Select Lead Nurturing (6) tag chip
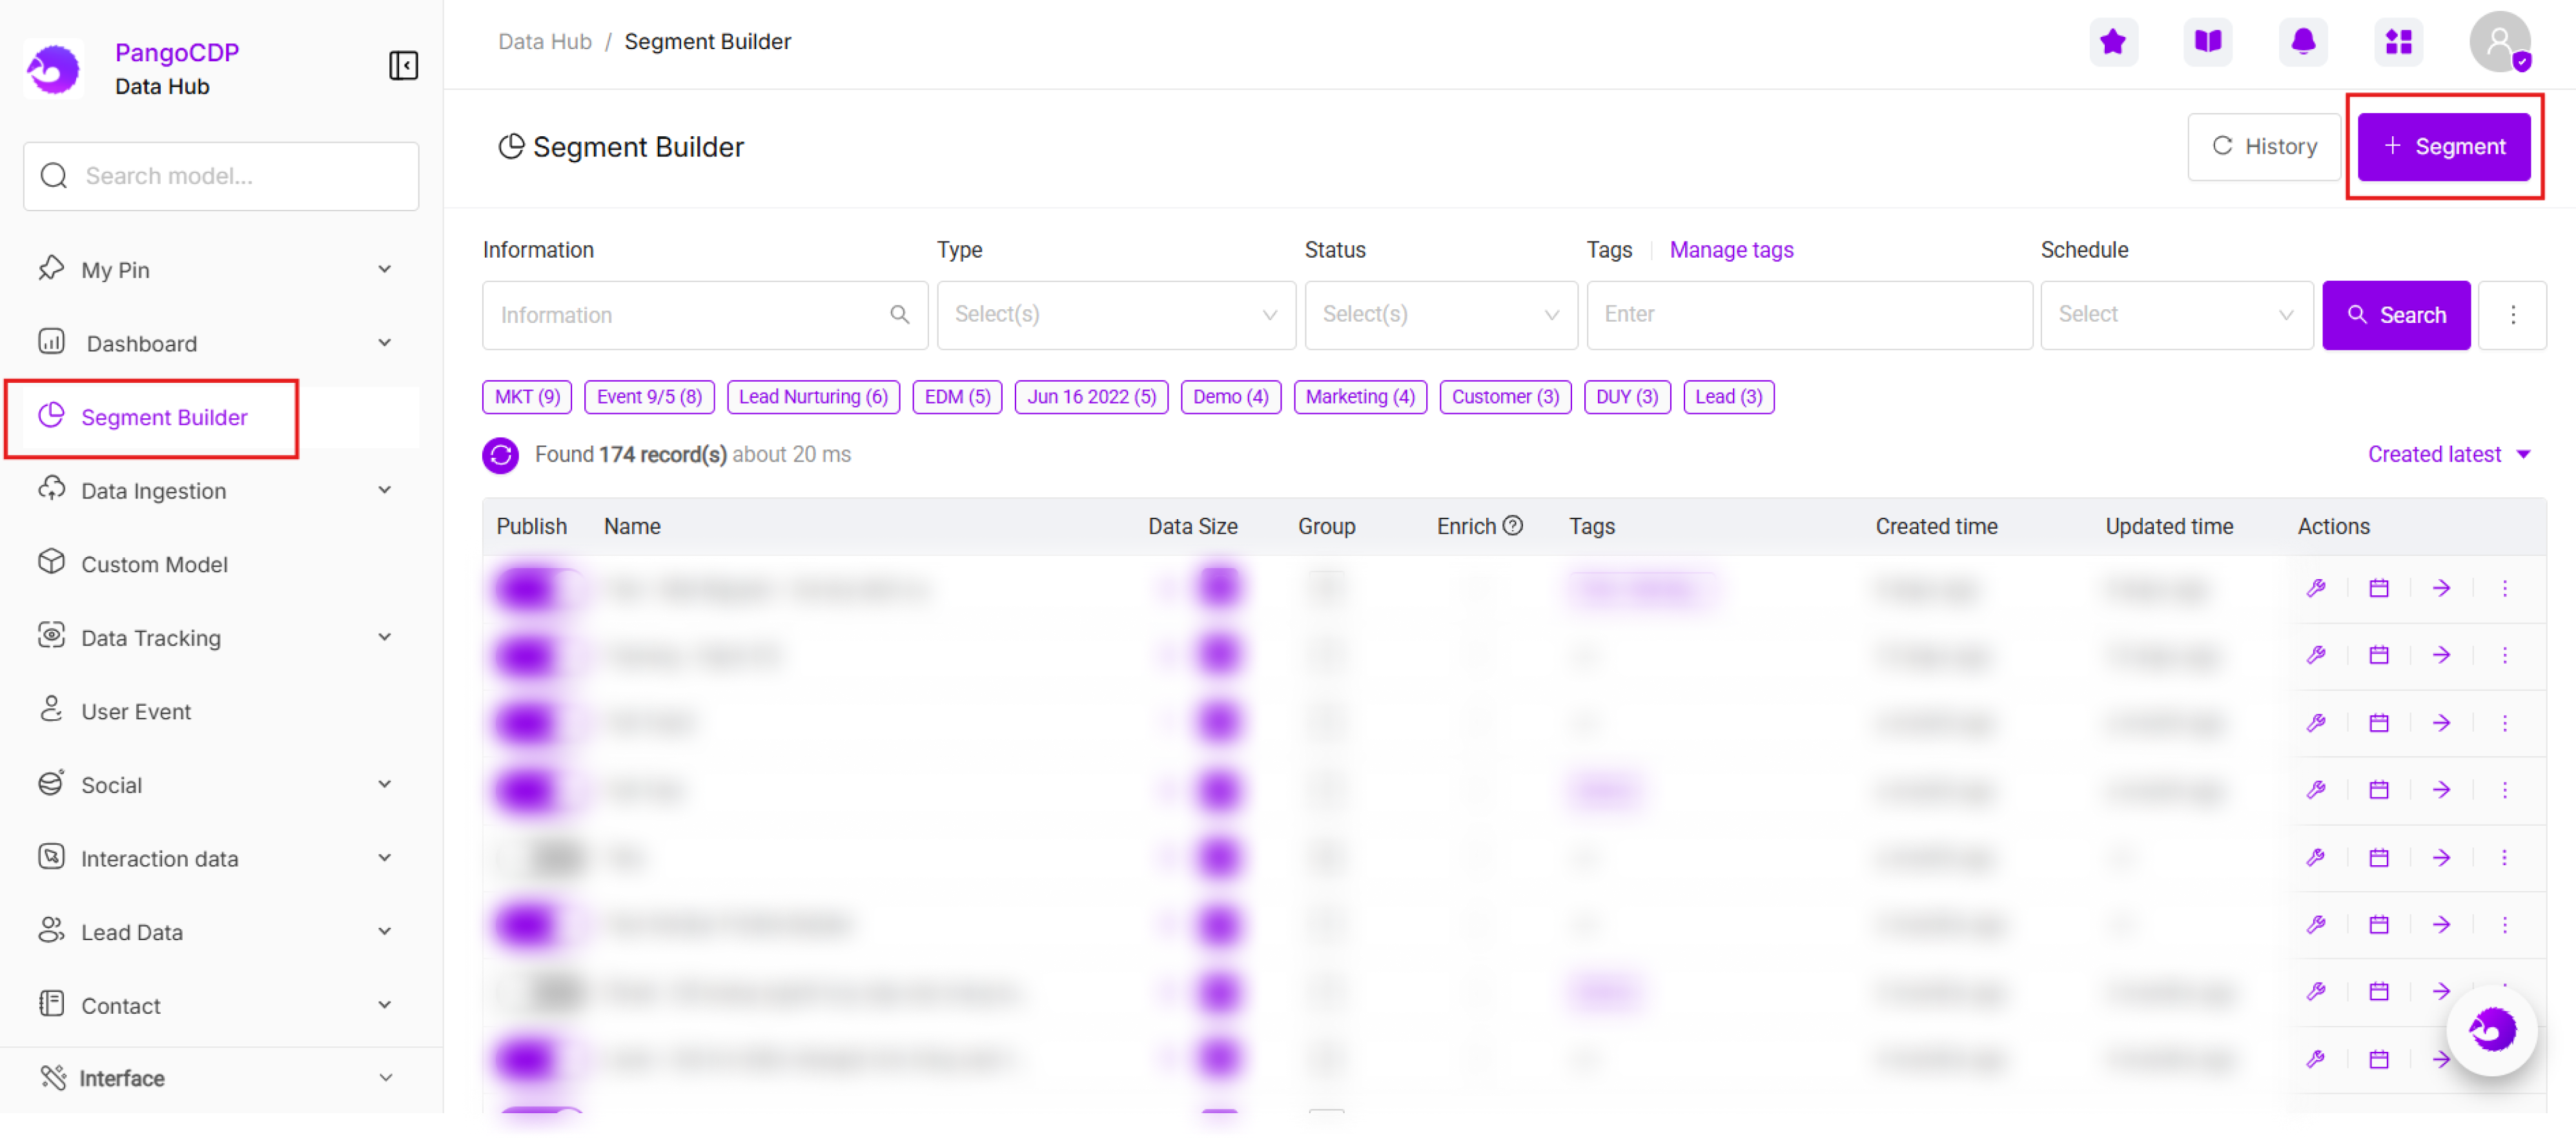Screen dimensions: 2576x1139 point(813,397)
